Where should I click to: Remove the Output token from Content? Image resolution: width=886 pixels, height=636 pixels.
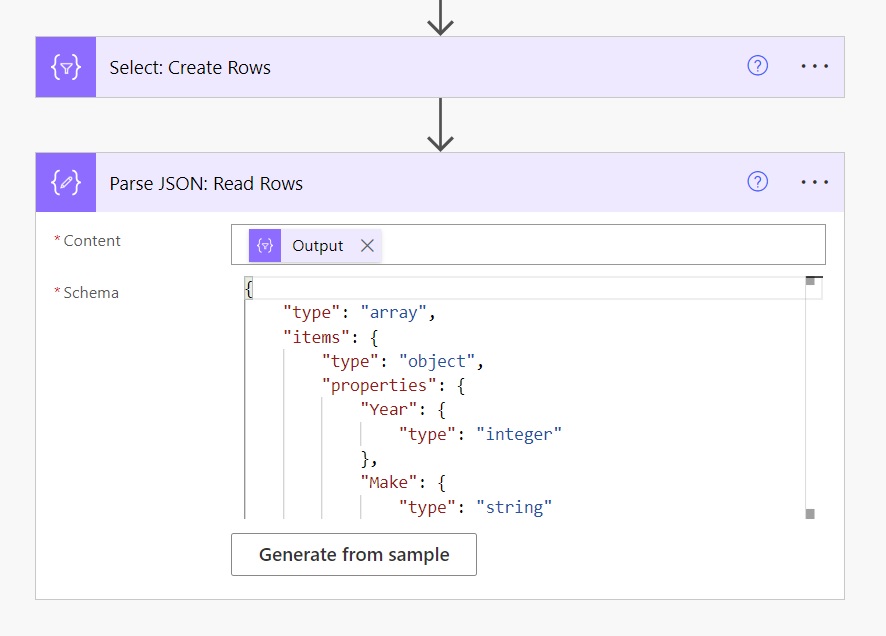367,246
